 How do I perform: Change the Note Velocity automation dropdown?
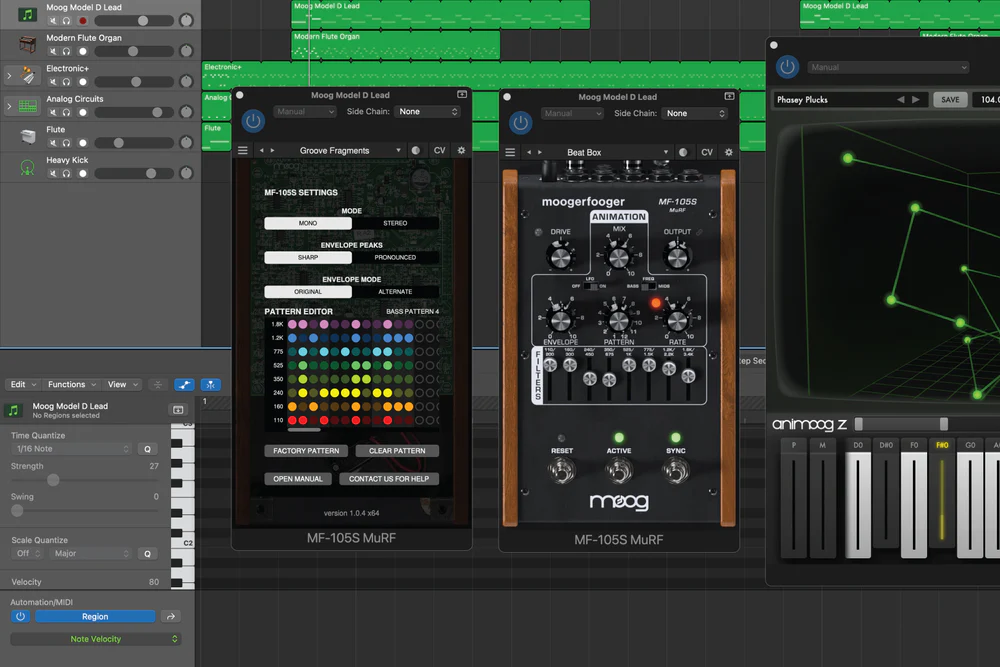[96, 638]
